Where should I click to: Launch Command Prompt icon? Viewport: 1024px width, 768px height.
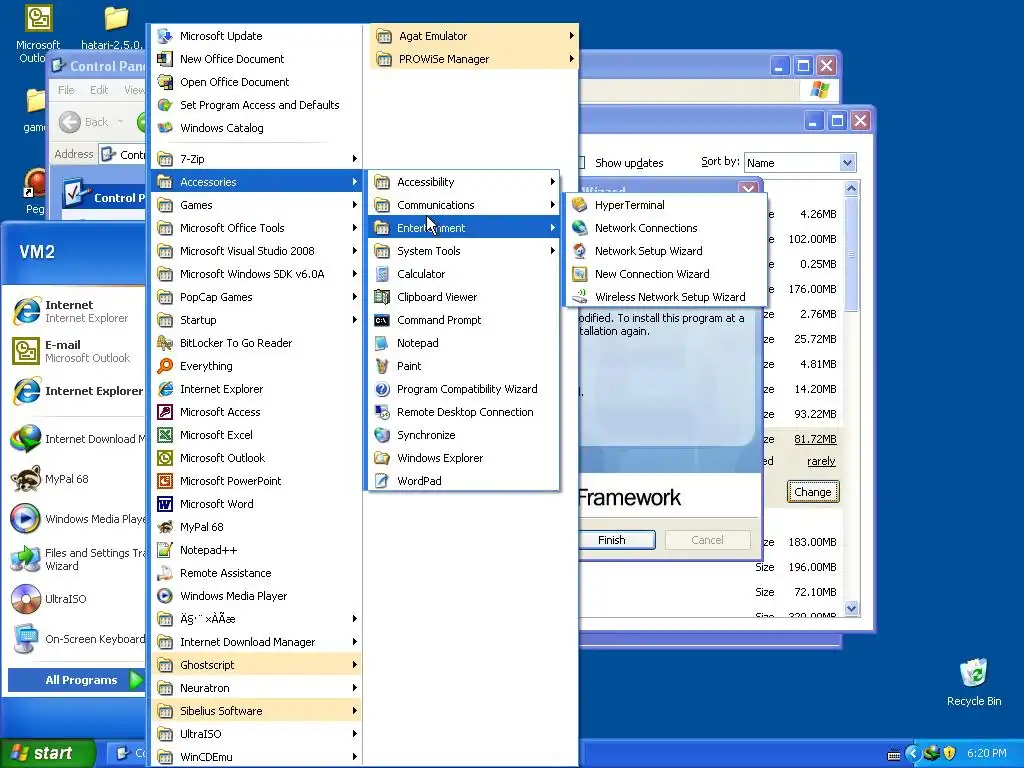click(x=382, y=320)
